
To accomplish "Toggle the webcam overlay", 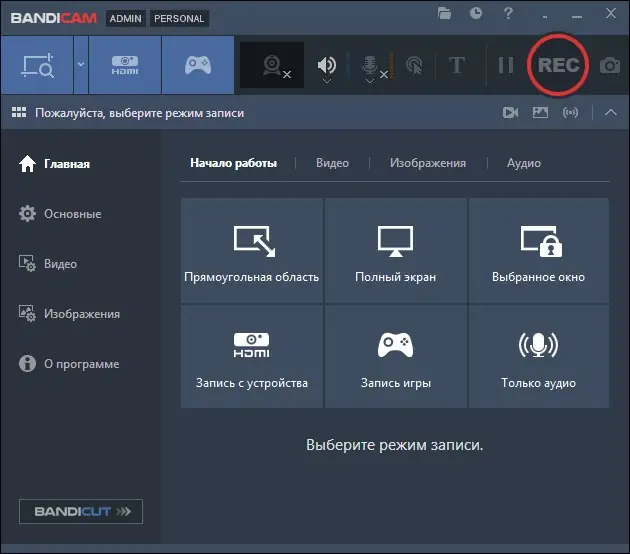I will pyautogui.click(x=272, y=65).
